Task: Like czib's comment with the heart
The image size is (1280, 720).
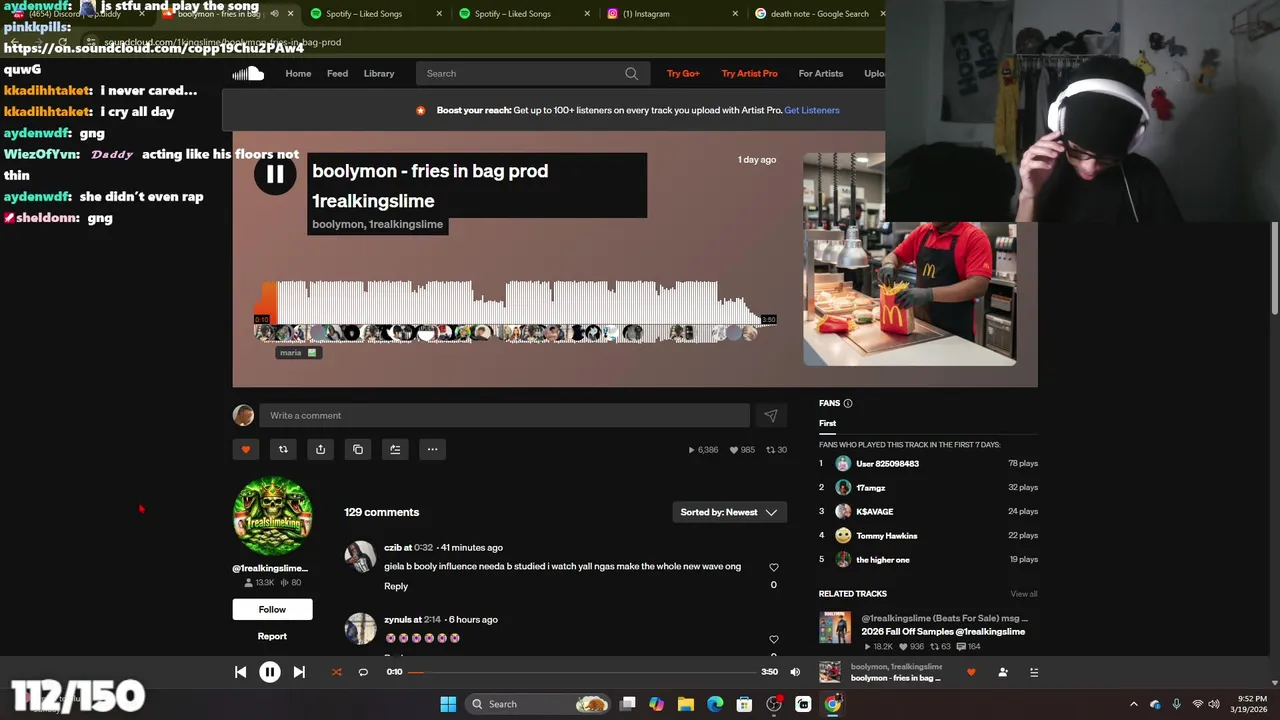Action: coord(773,567)
